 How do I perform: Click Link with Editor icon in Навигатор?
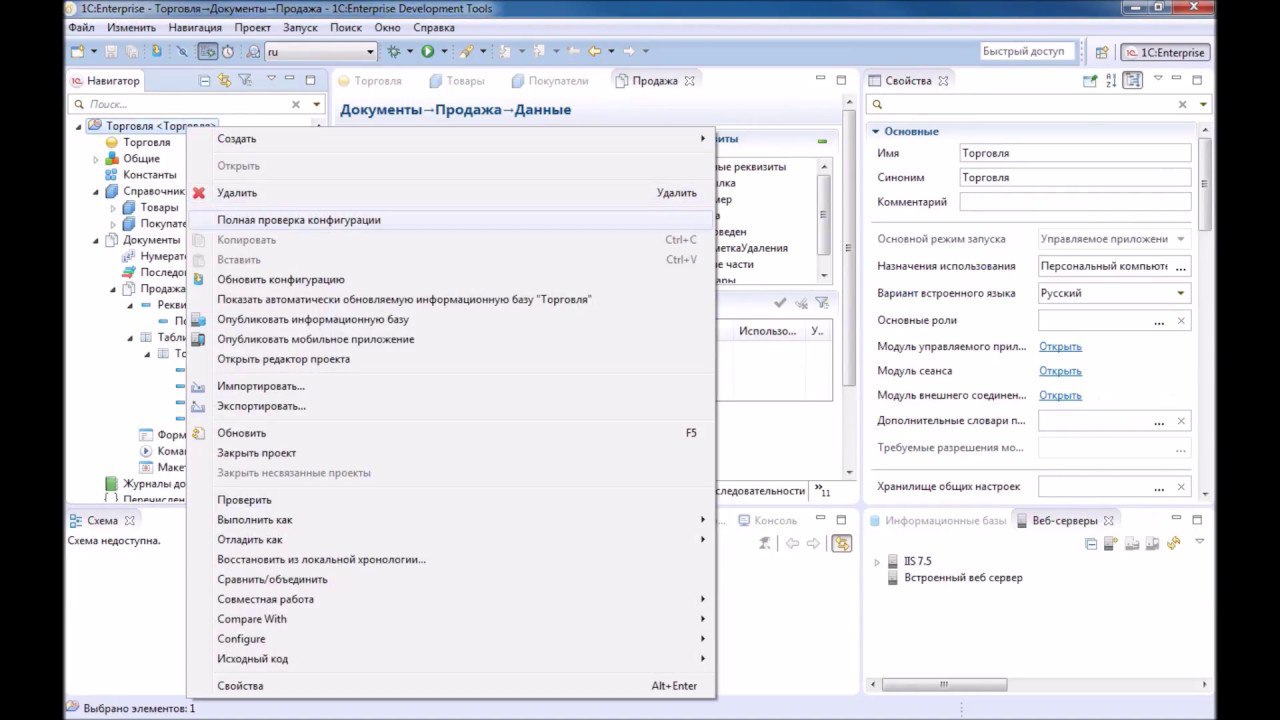tap(224, 81)
